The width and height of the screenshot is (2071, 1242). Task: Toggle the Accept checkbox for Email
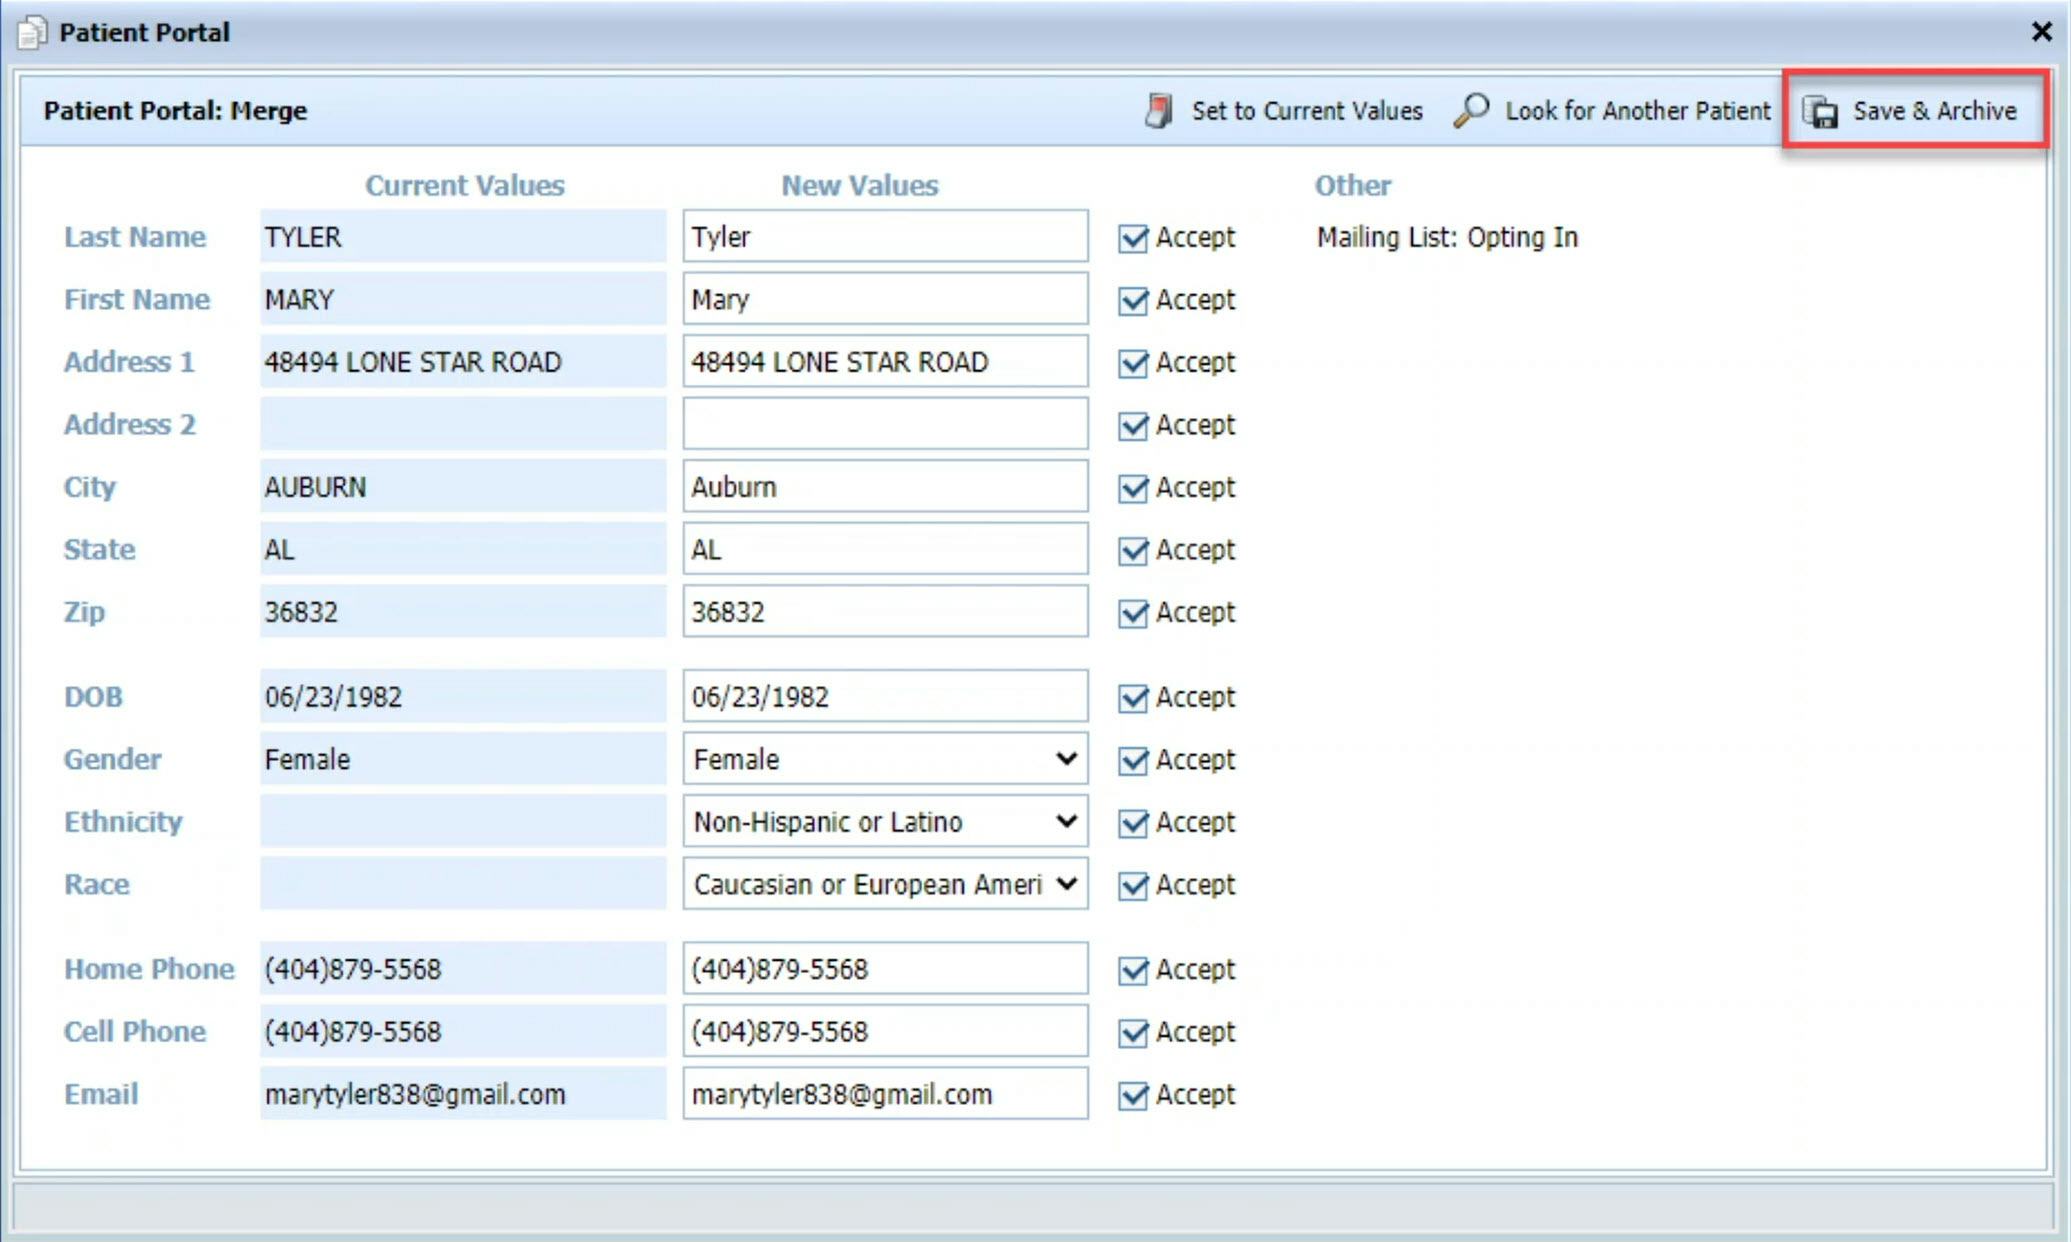tap(1132, 1095)
